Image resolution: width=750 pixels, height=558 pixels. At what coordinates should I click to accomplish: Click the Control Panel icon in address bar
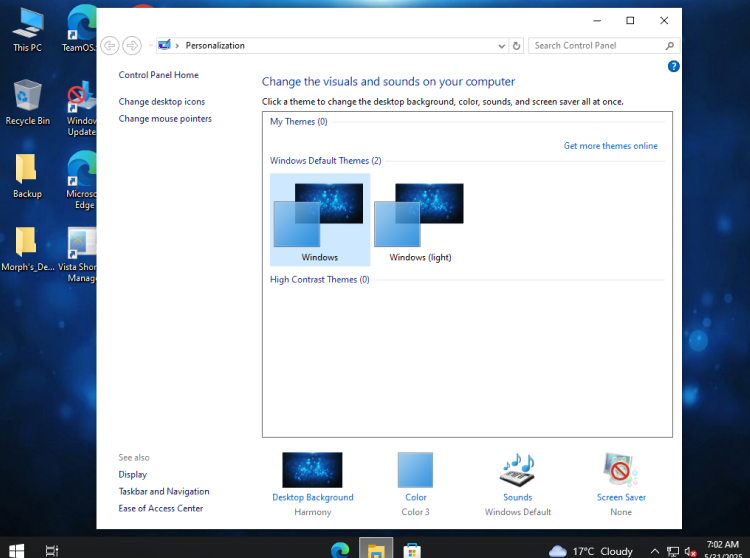click(x=165, y=45)
